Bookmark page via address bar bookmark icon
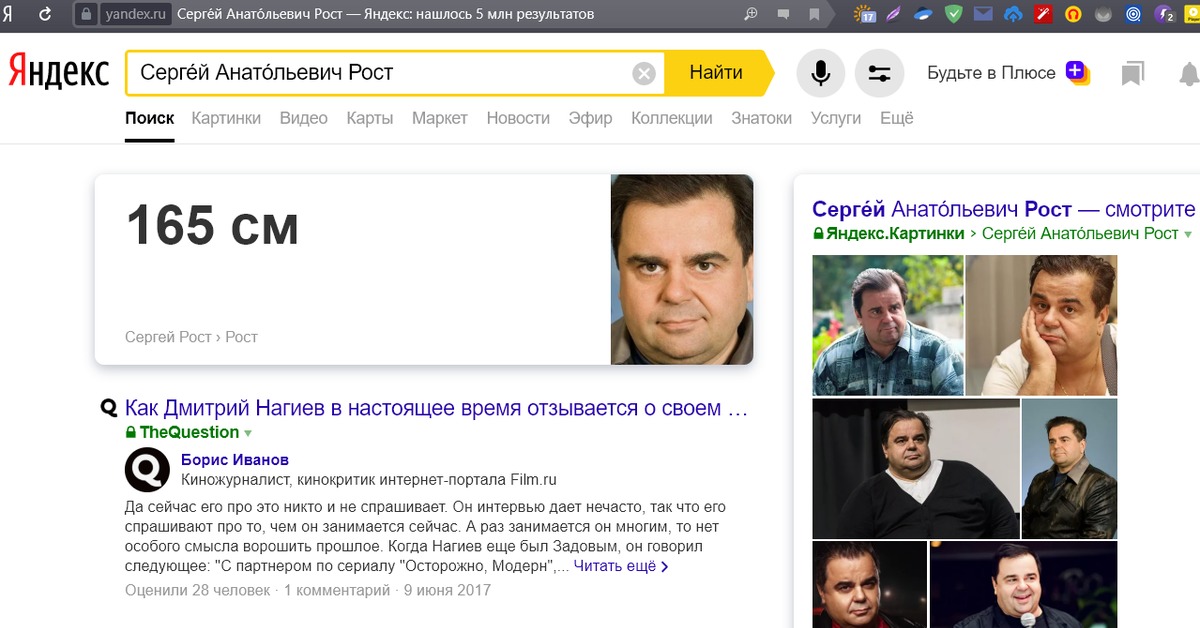Image resolution: width=1200 pixels, height=628 pixels. [x=815, y=14]
